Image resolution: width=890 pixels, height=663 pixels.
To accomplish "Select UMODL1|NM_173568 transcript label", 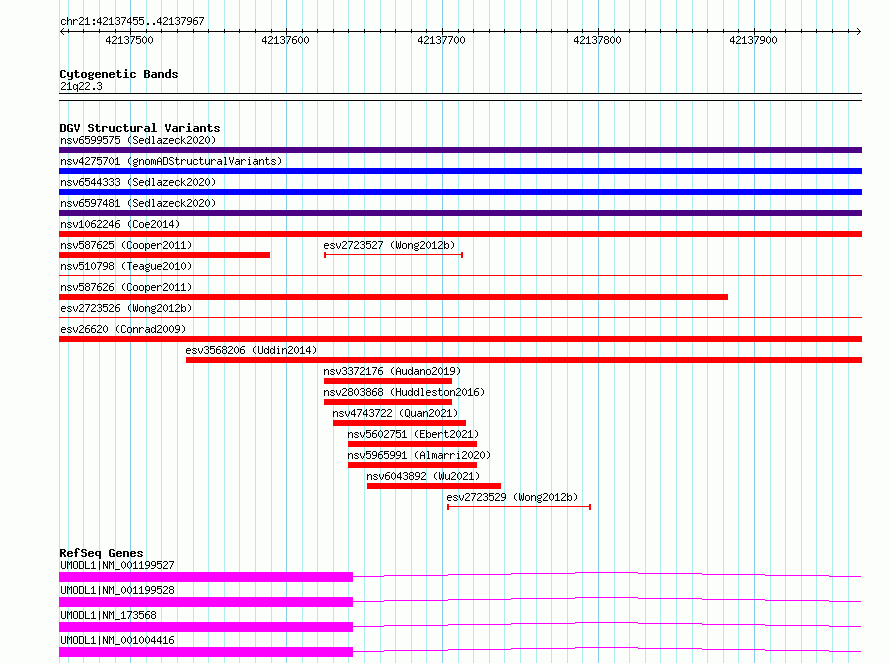I will pyautogui.click(x=108, y=615).
